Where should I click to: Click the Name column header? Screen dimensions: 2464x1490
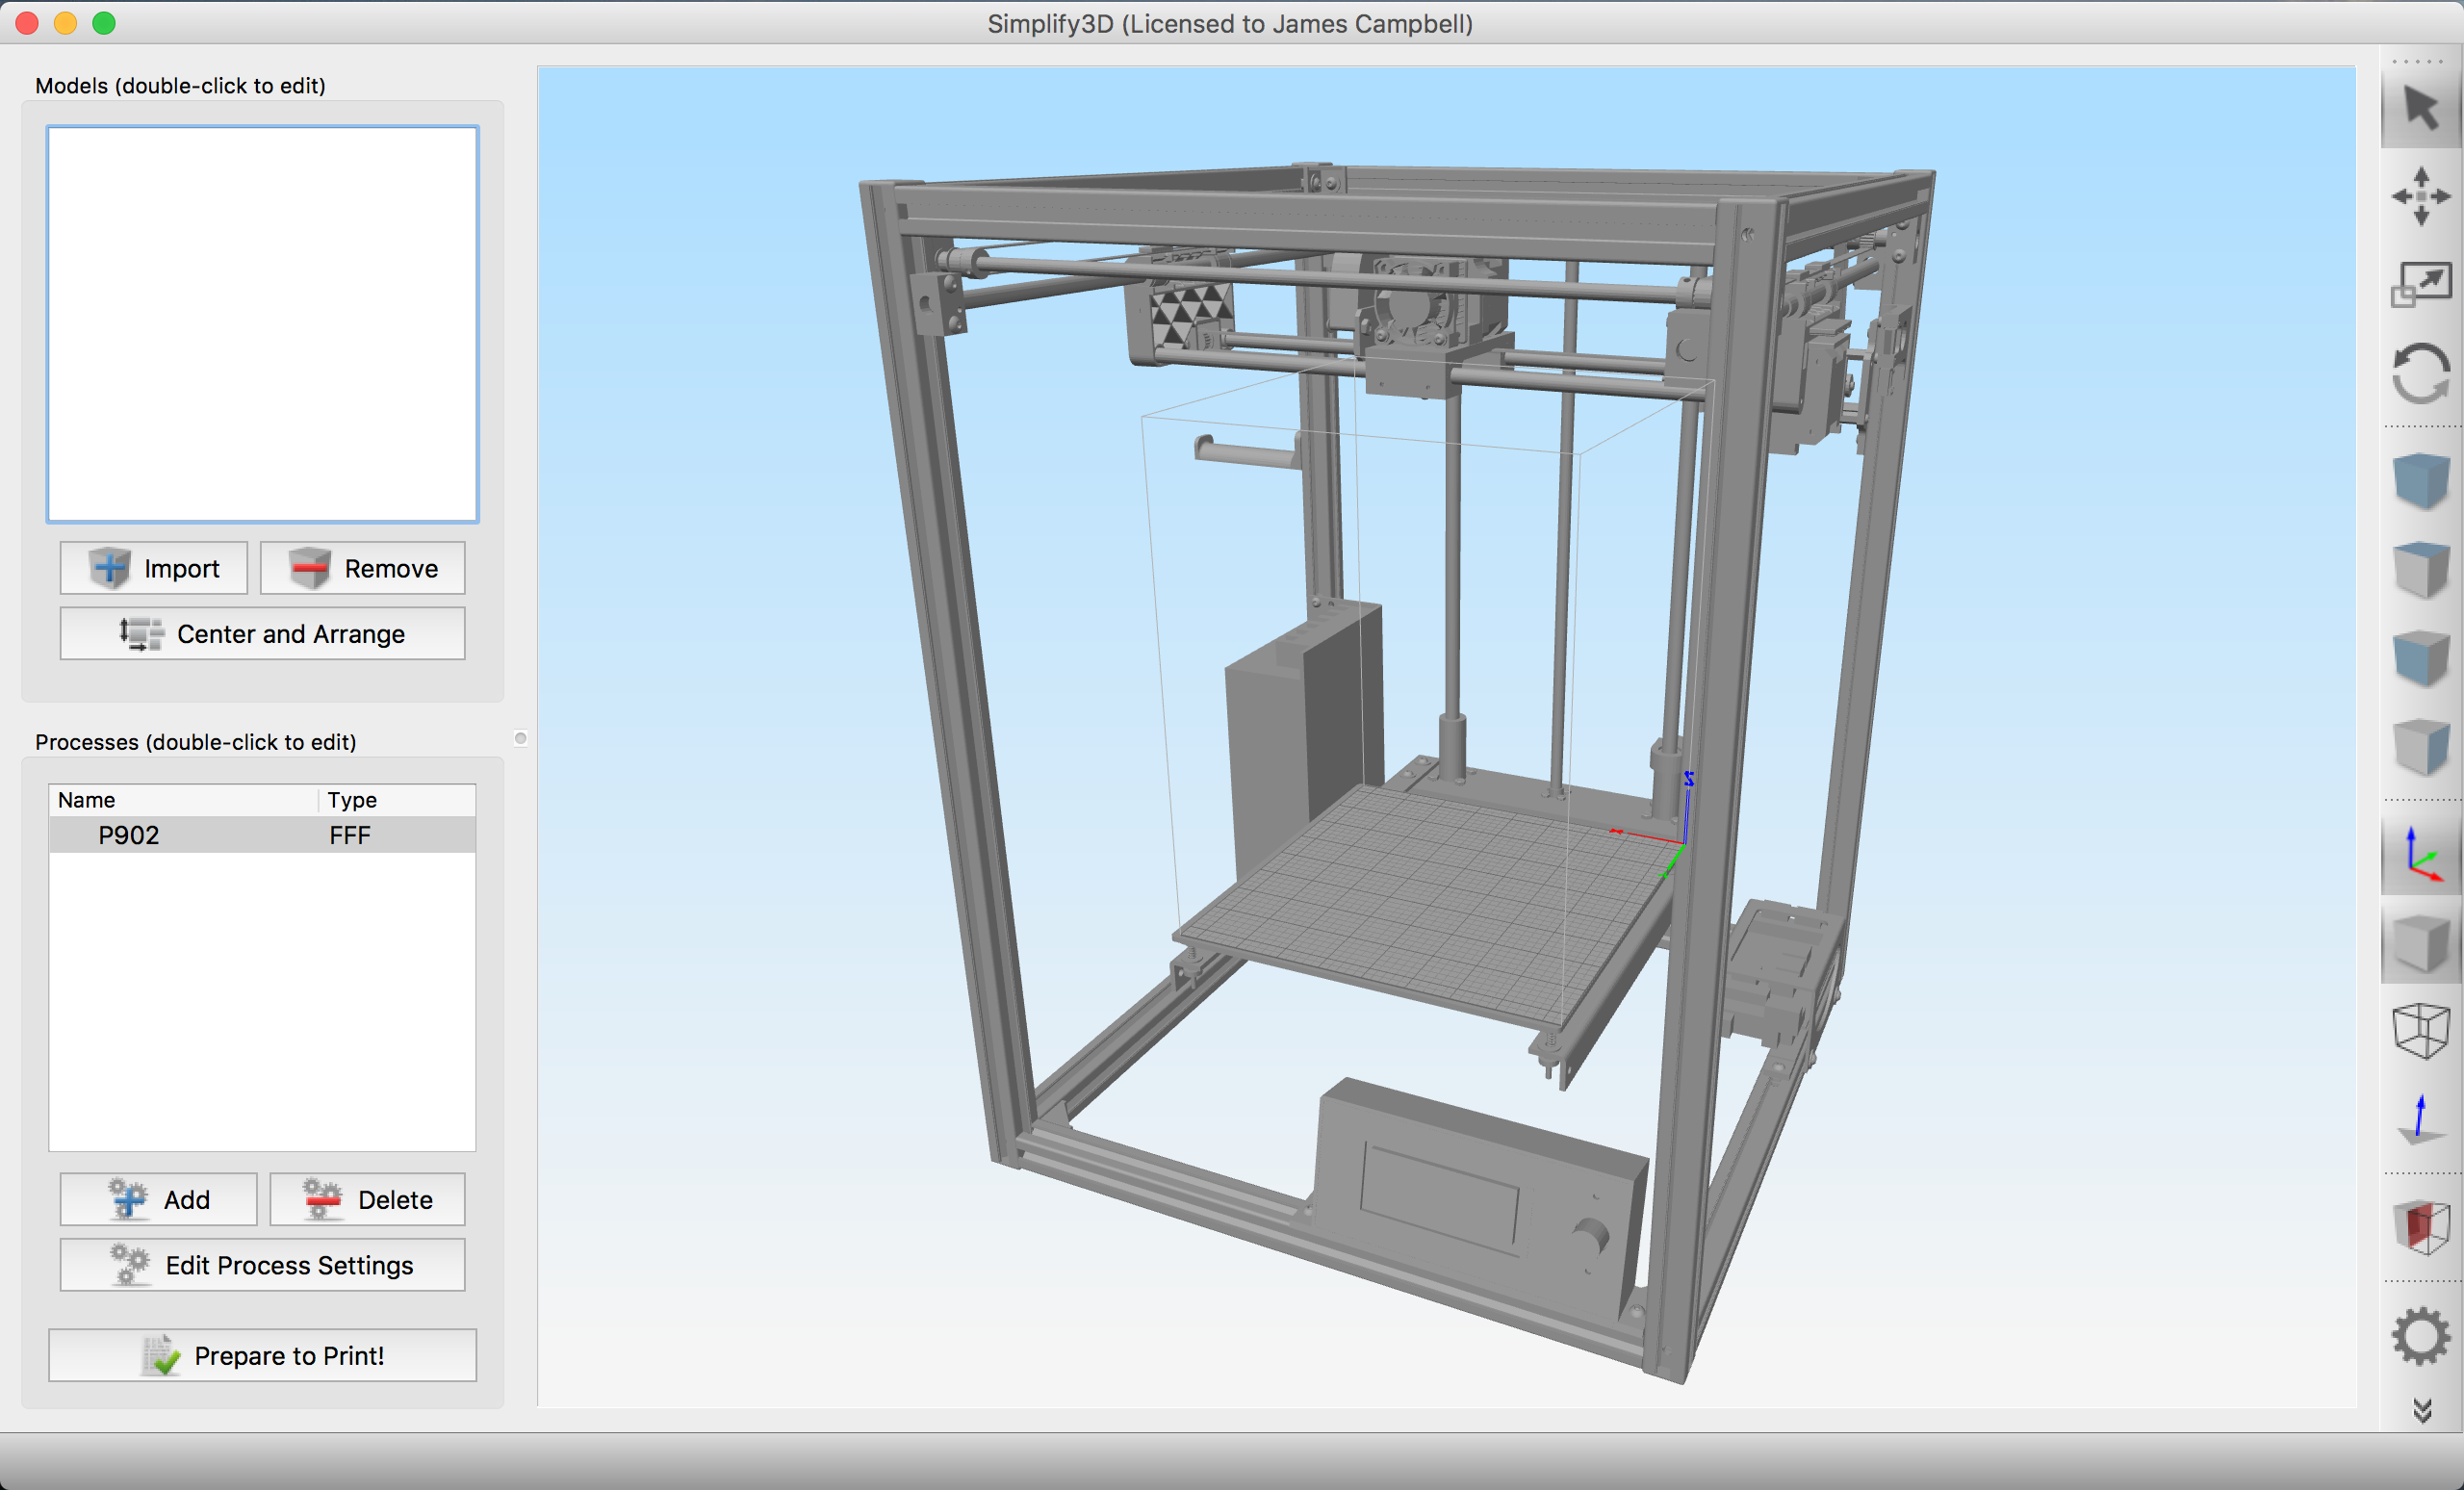(184, 800)
